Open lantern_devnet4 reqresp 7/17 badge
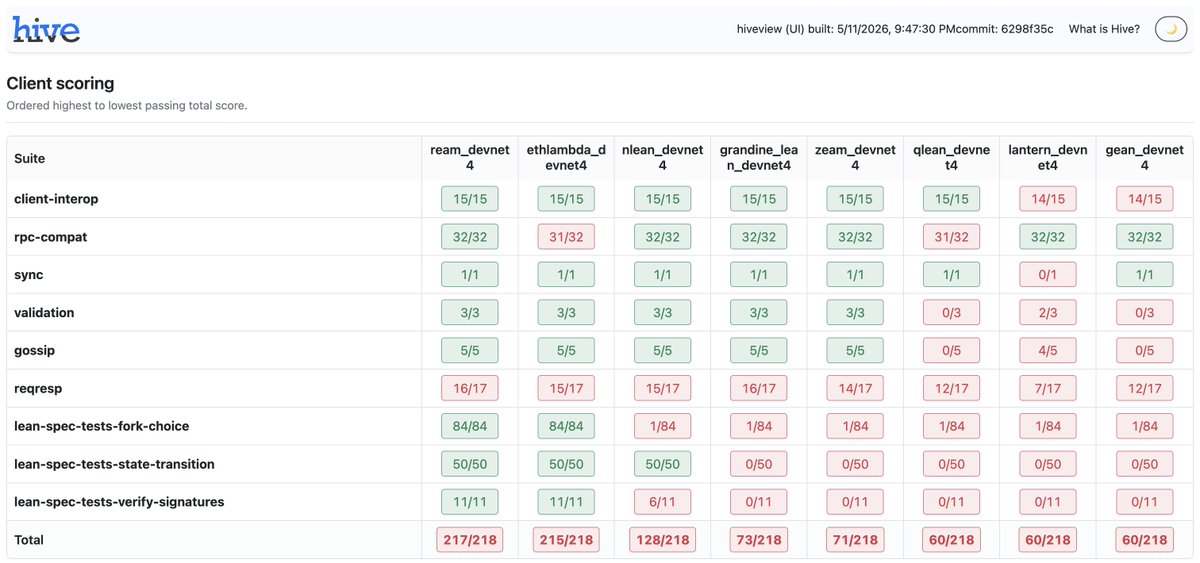Image resolution: width=1200 pixels, height=563 pixels. click(x=1047, y=389)
